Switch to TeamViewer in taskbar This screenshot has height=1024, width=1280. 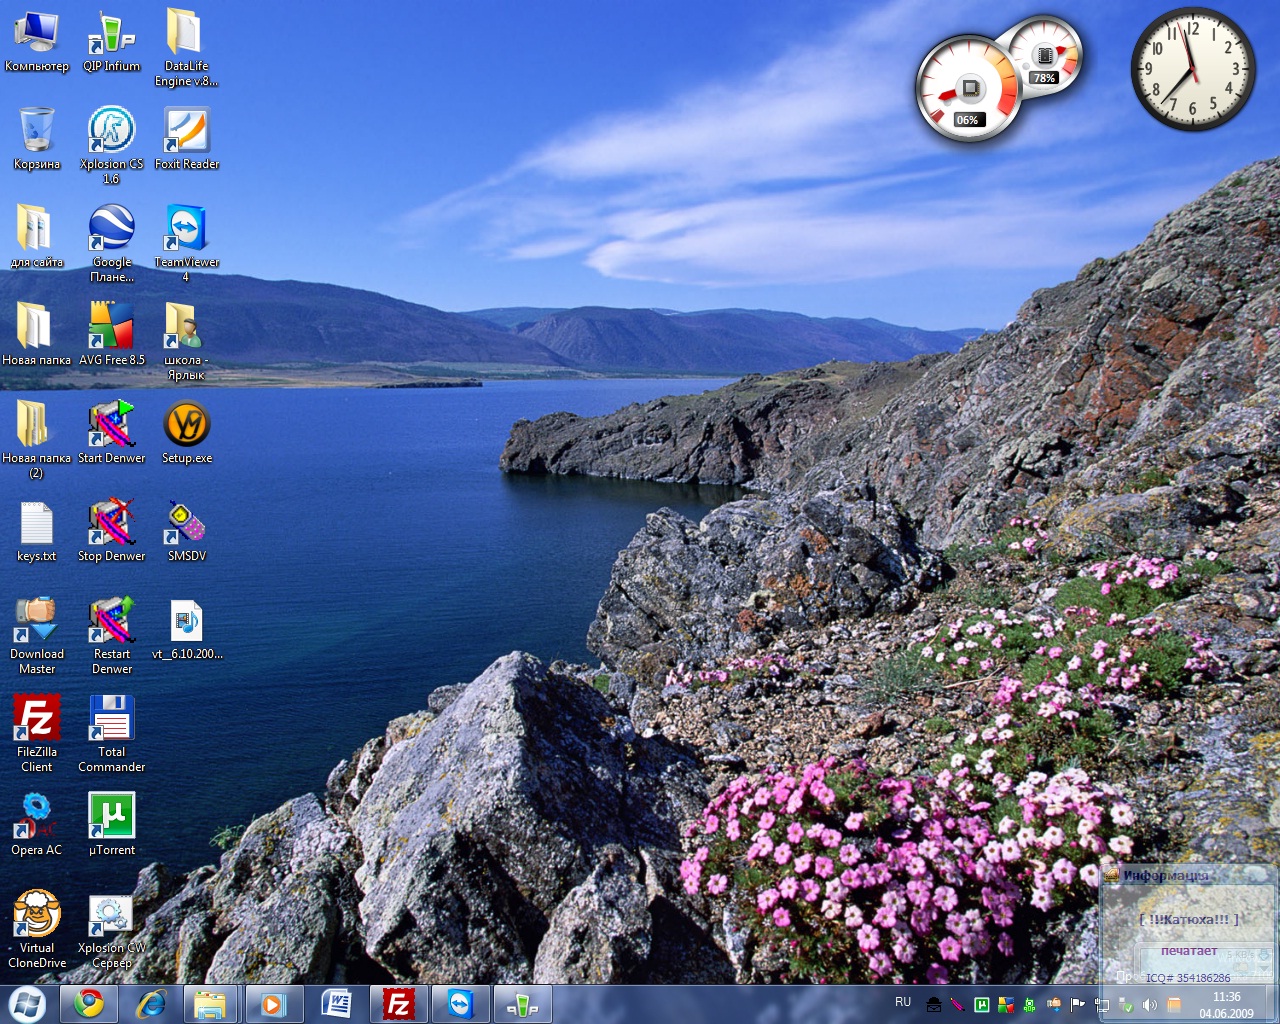(x=460, y=1004)
